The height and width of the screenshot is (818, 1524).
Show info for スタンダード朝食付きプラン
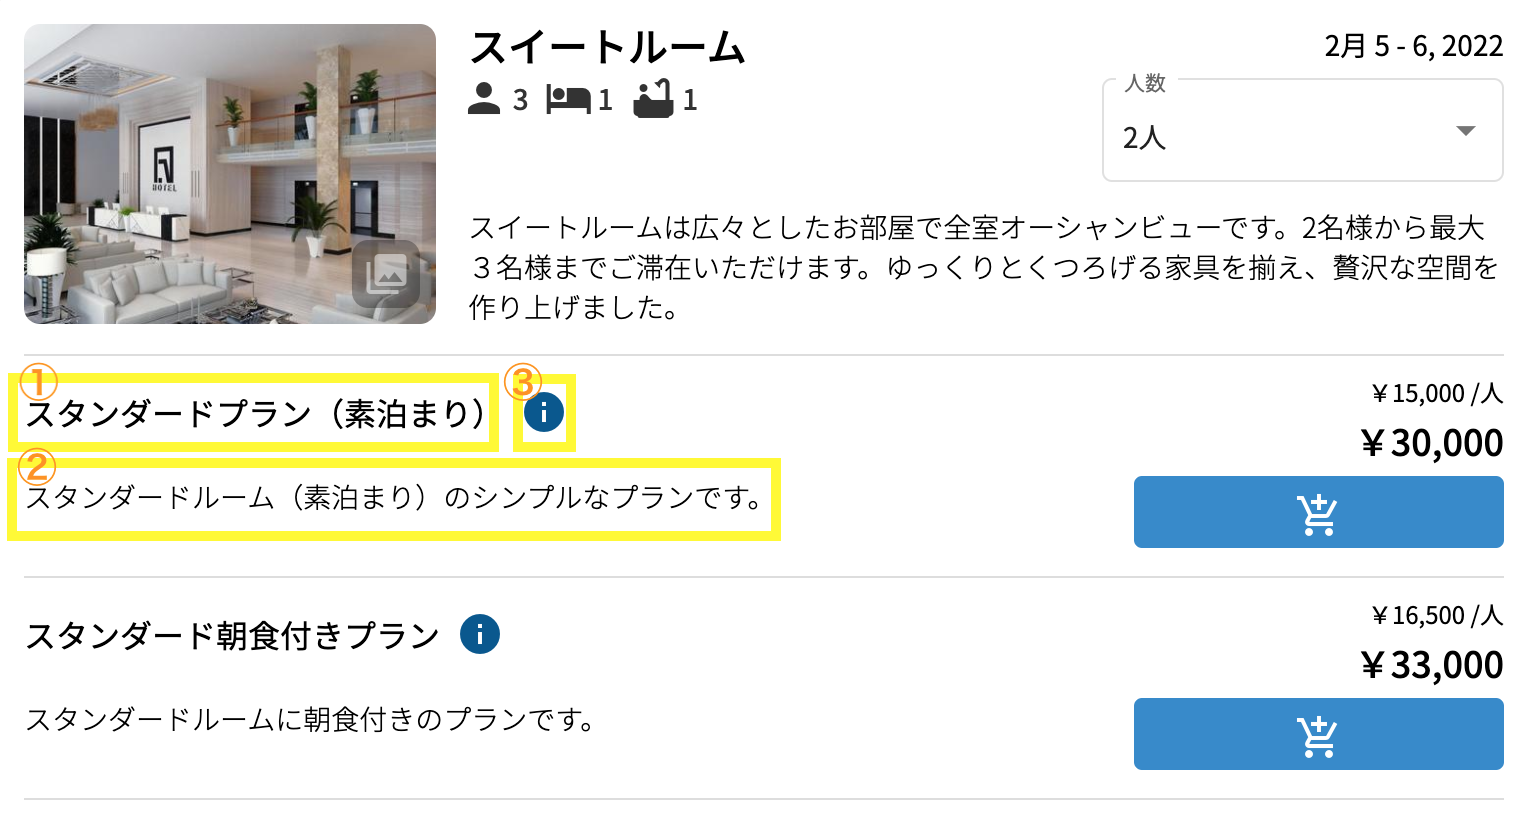(480, 634)
